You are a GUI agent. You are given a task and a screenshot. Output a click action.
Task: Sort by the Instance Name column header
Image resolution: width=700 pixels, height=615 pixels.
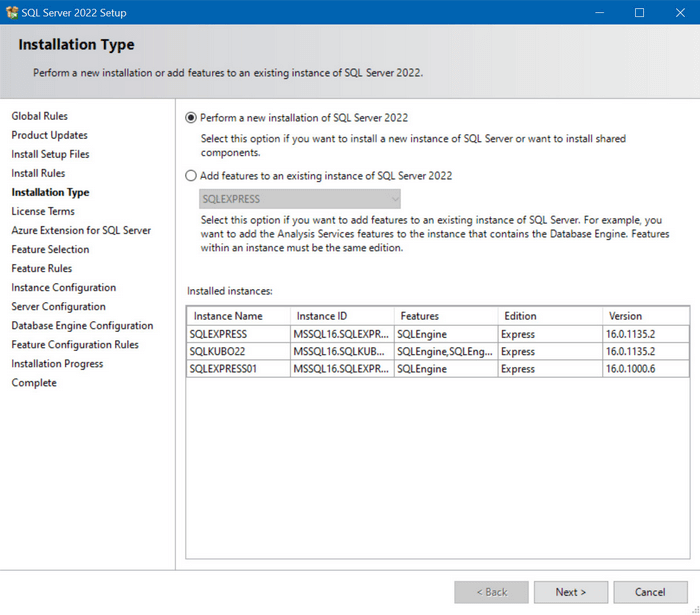(x=238, y=316)
